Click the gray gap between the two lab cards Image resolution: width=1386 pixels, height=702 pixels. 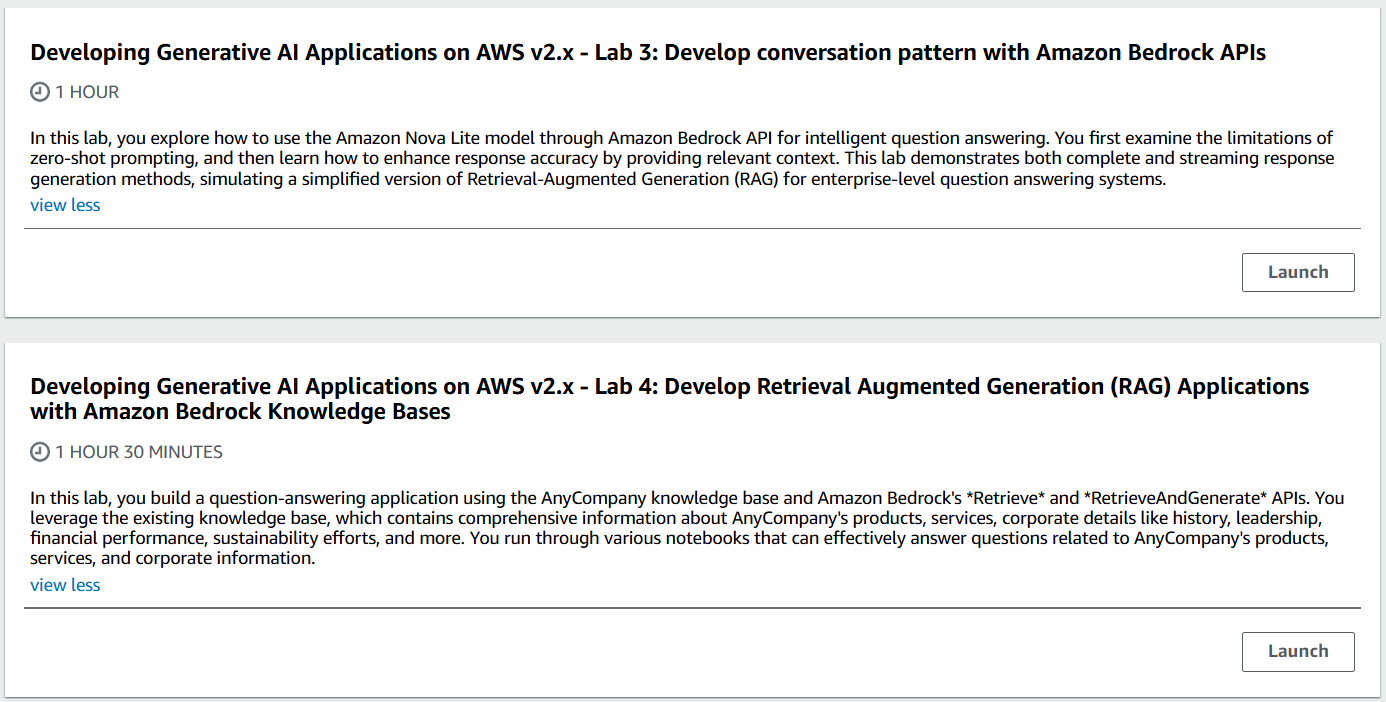coord(692,330)
